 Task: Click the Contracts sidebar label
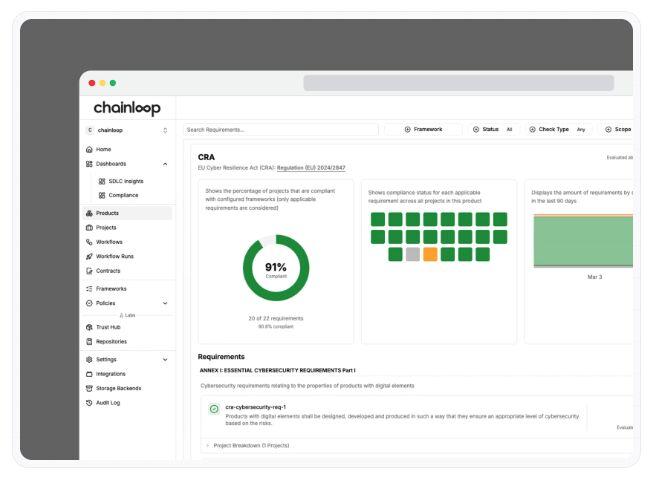(108, 271)
